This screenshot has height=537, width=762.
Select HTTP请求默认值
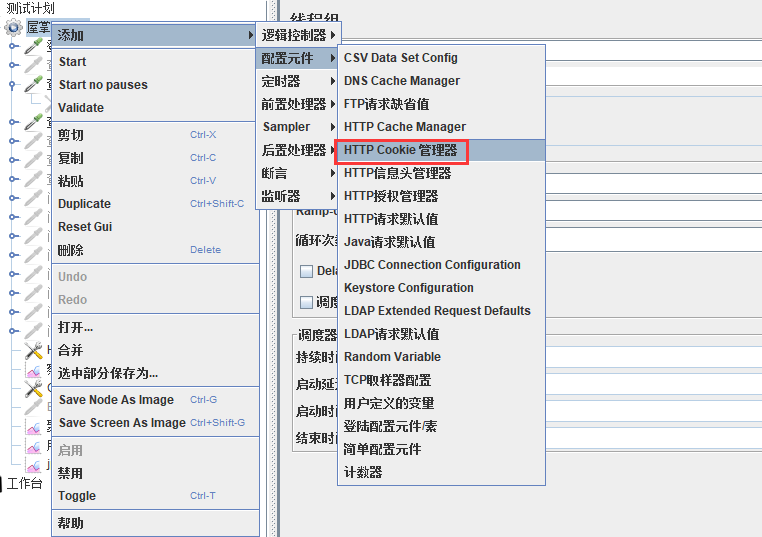[441, 219]
